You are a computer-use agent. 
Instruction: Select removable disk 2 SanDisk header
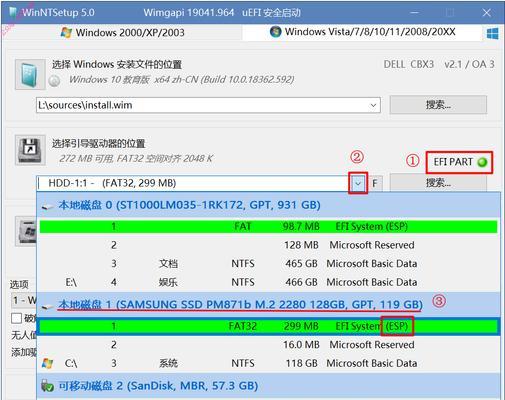pyautogui.click(x=268, y=386)
